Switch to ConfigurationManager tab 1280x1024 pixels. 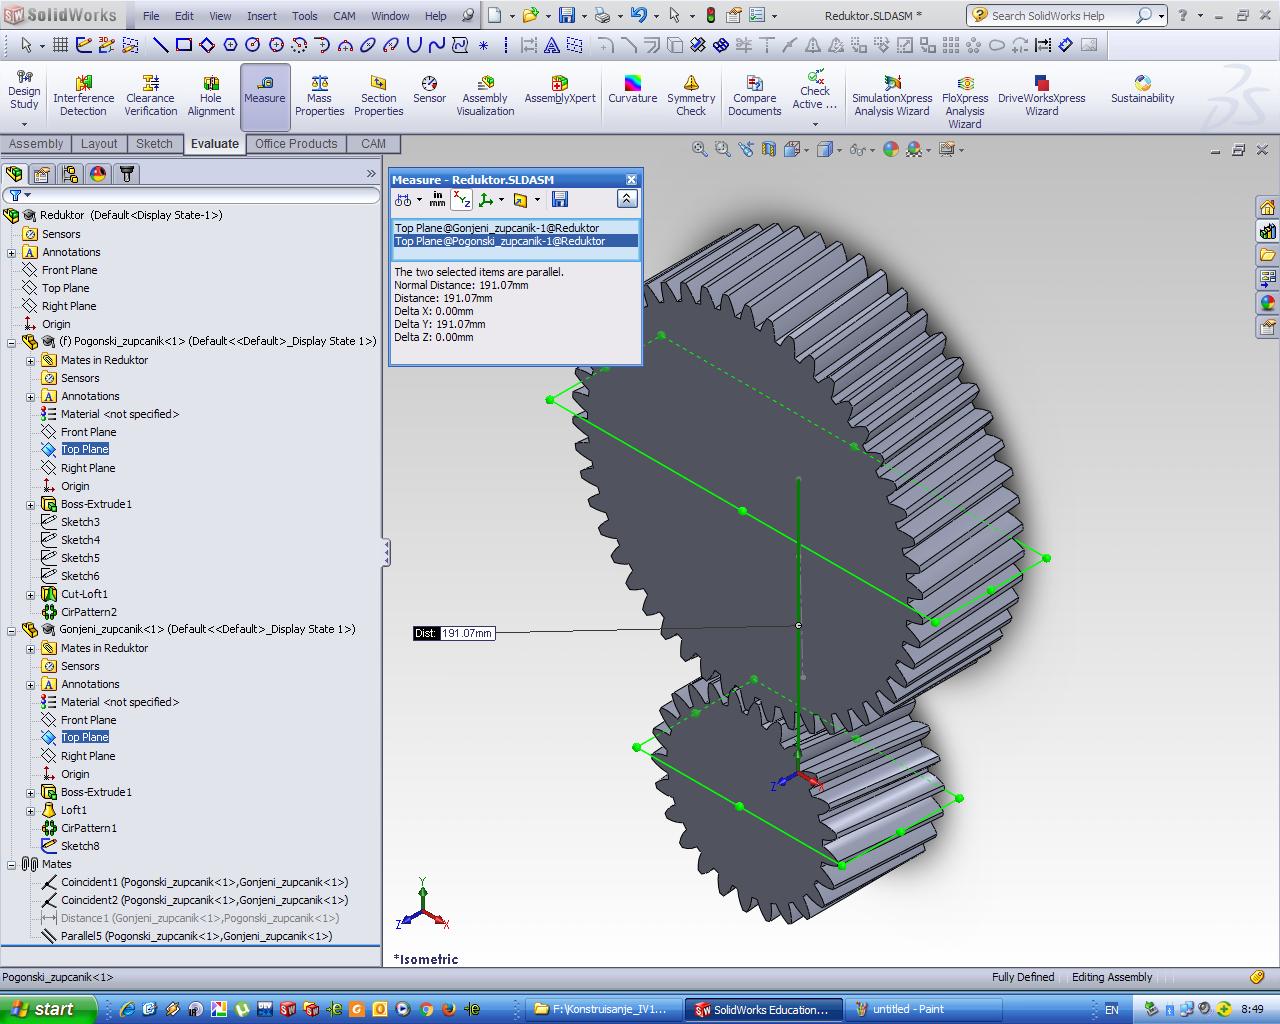pos(70,174)
